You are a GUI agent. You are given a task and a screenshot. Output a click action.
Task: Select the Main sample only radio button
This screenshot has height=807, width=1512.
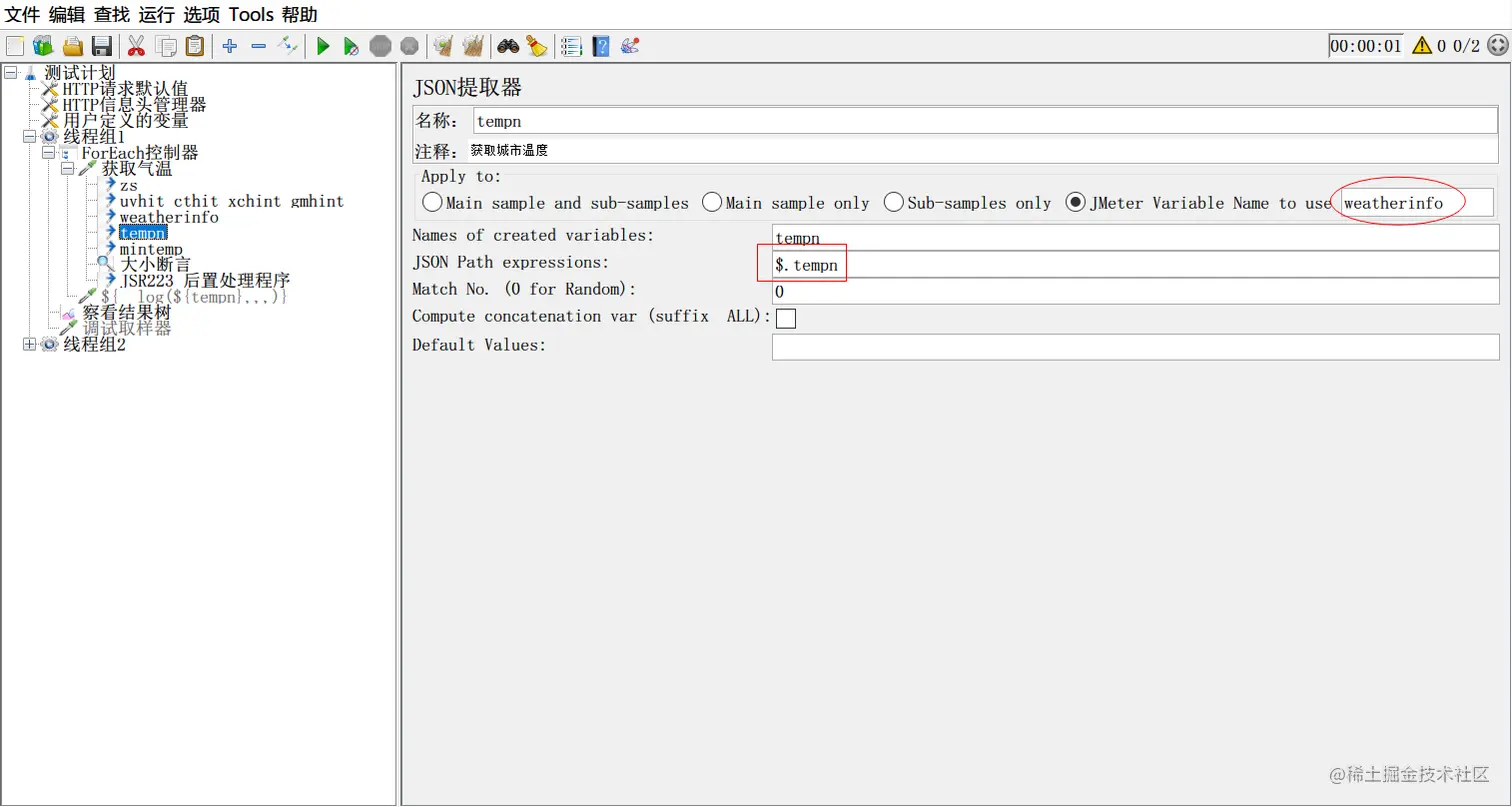coord(712,203)
